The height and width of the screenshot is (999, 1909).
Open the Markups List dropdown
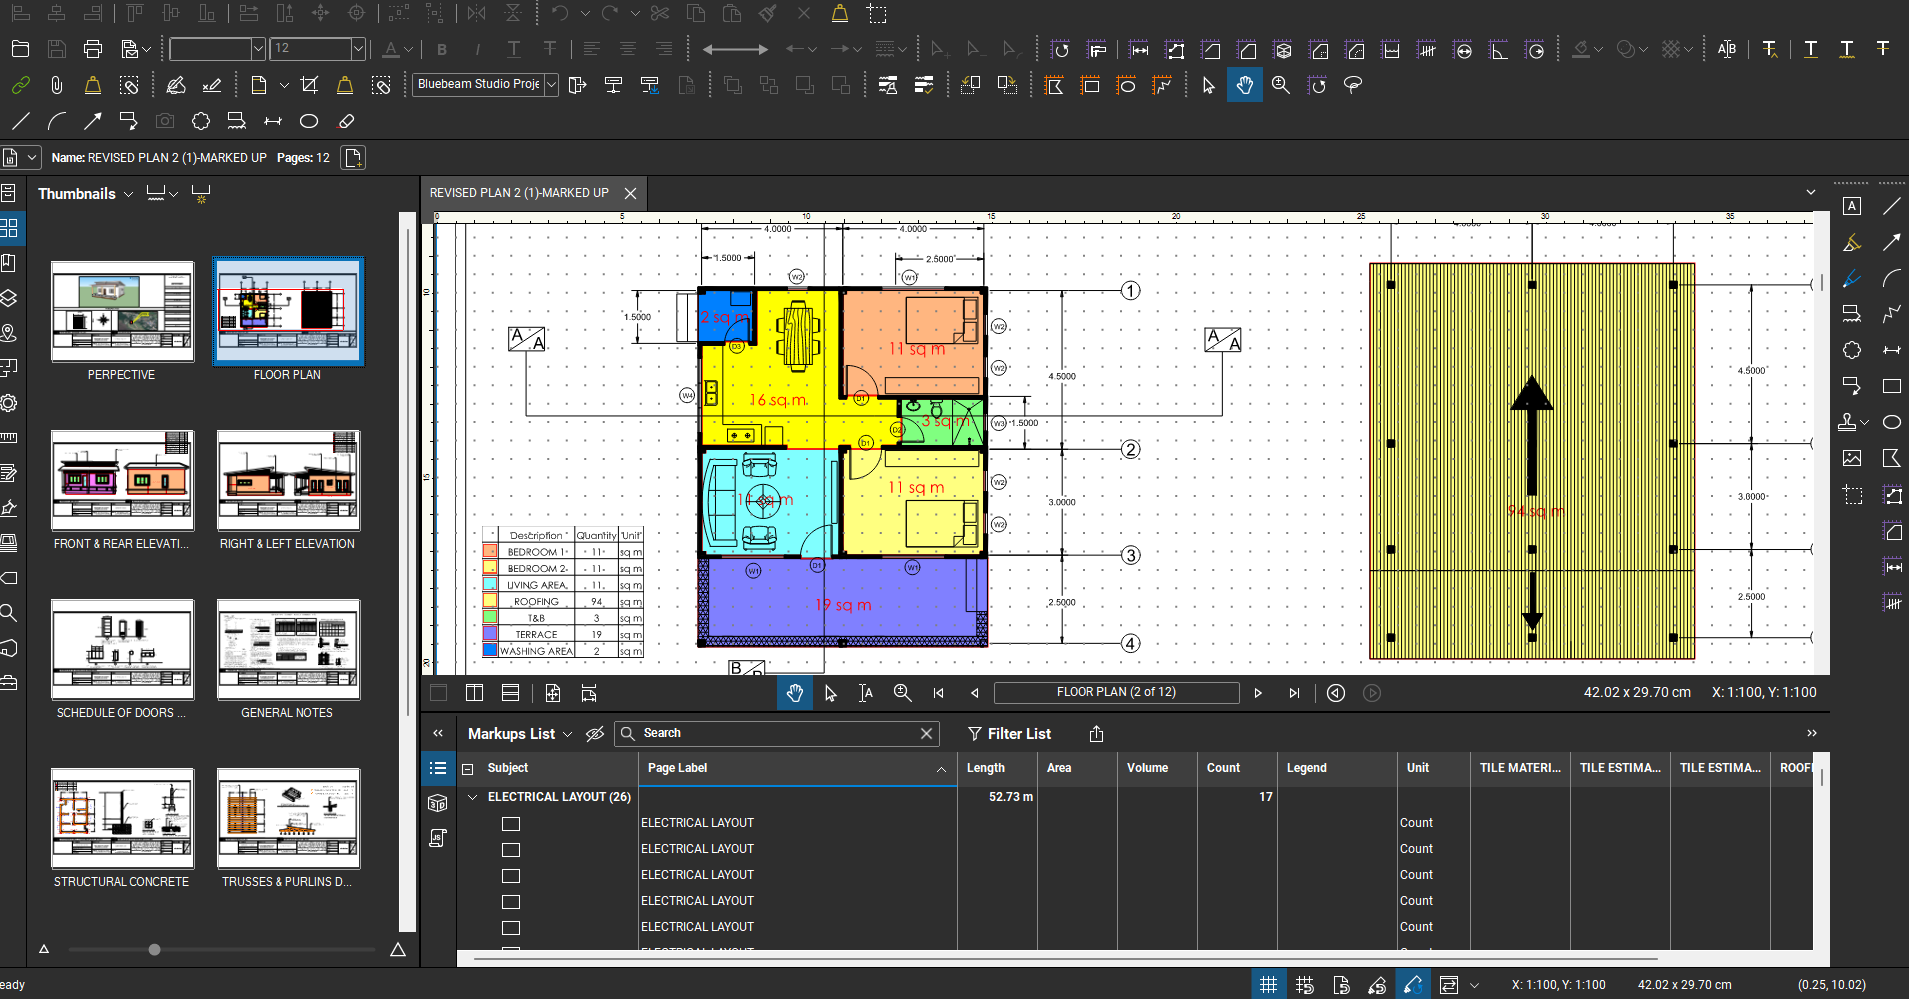[567, 734]
